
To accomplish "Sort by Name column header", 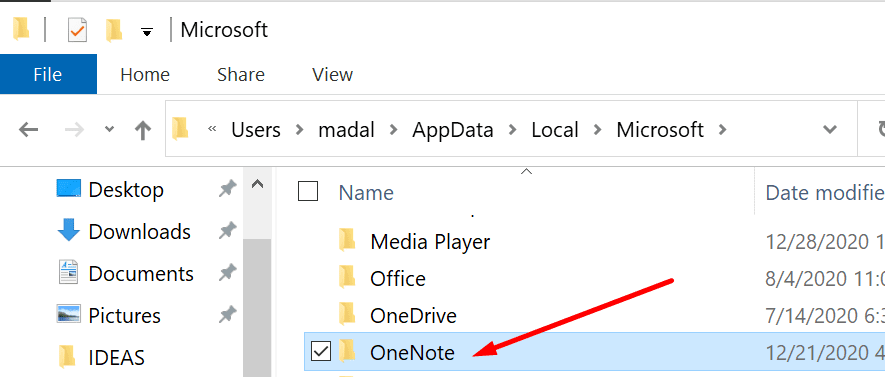I will pos(366,193).
